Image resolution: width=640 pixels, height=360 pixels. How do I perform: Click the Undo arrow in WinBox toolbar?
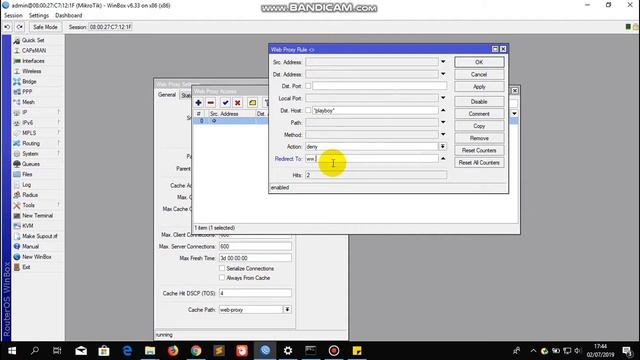pyautogui.click(x=7, y=27)
